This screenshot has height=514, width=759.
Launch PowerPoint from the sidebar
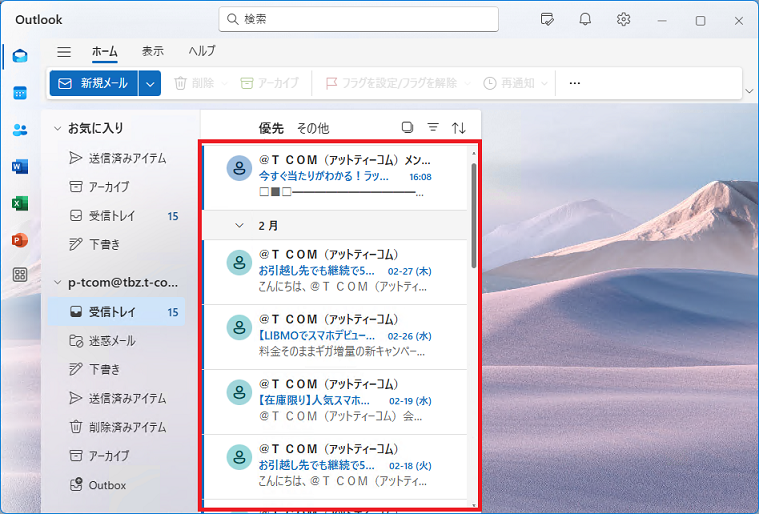20,240
